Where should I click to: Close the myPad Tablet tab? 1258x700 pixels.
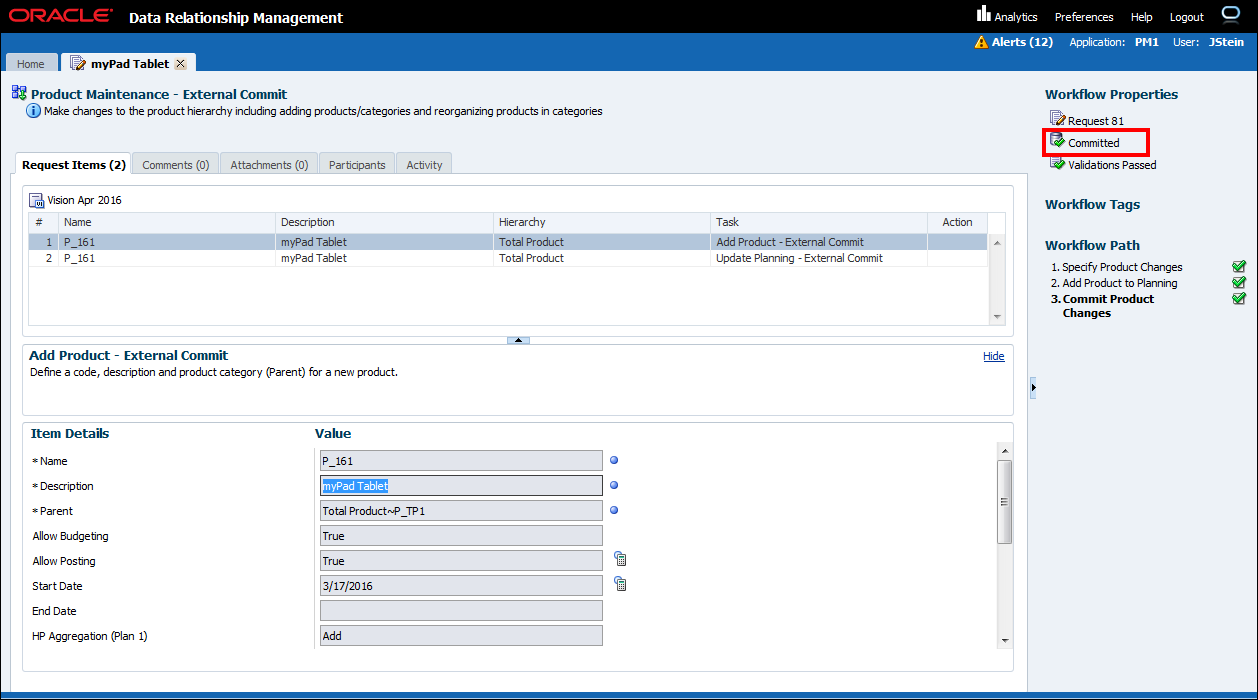[x=181, y=64]
